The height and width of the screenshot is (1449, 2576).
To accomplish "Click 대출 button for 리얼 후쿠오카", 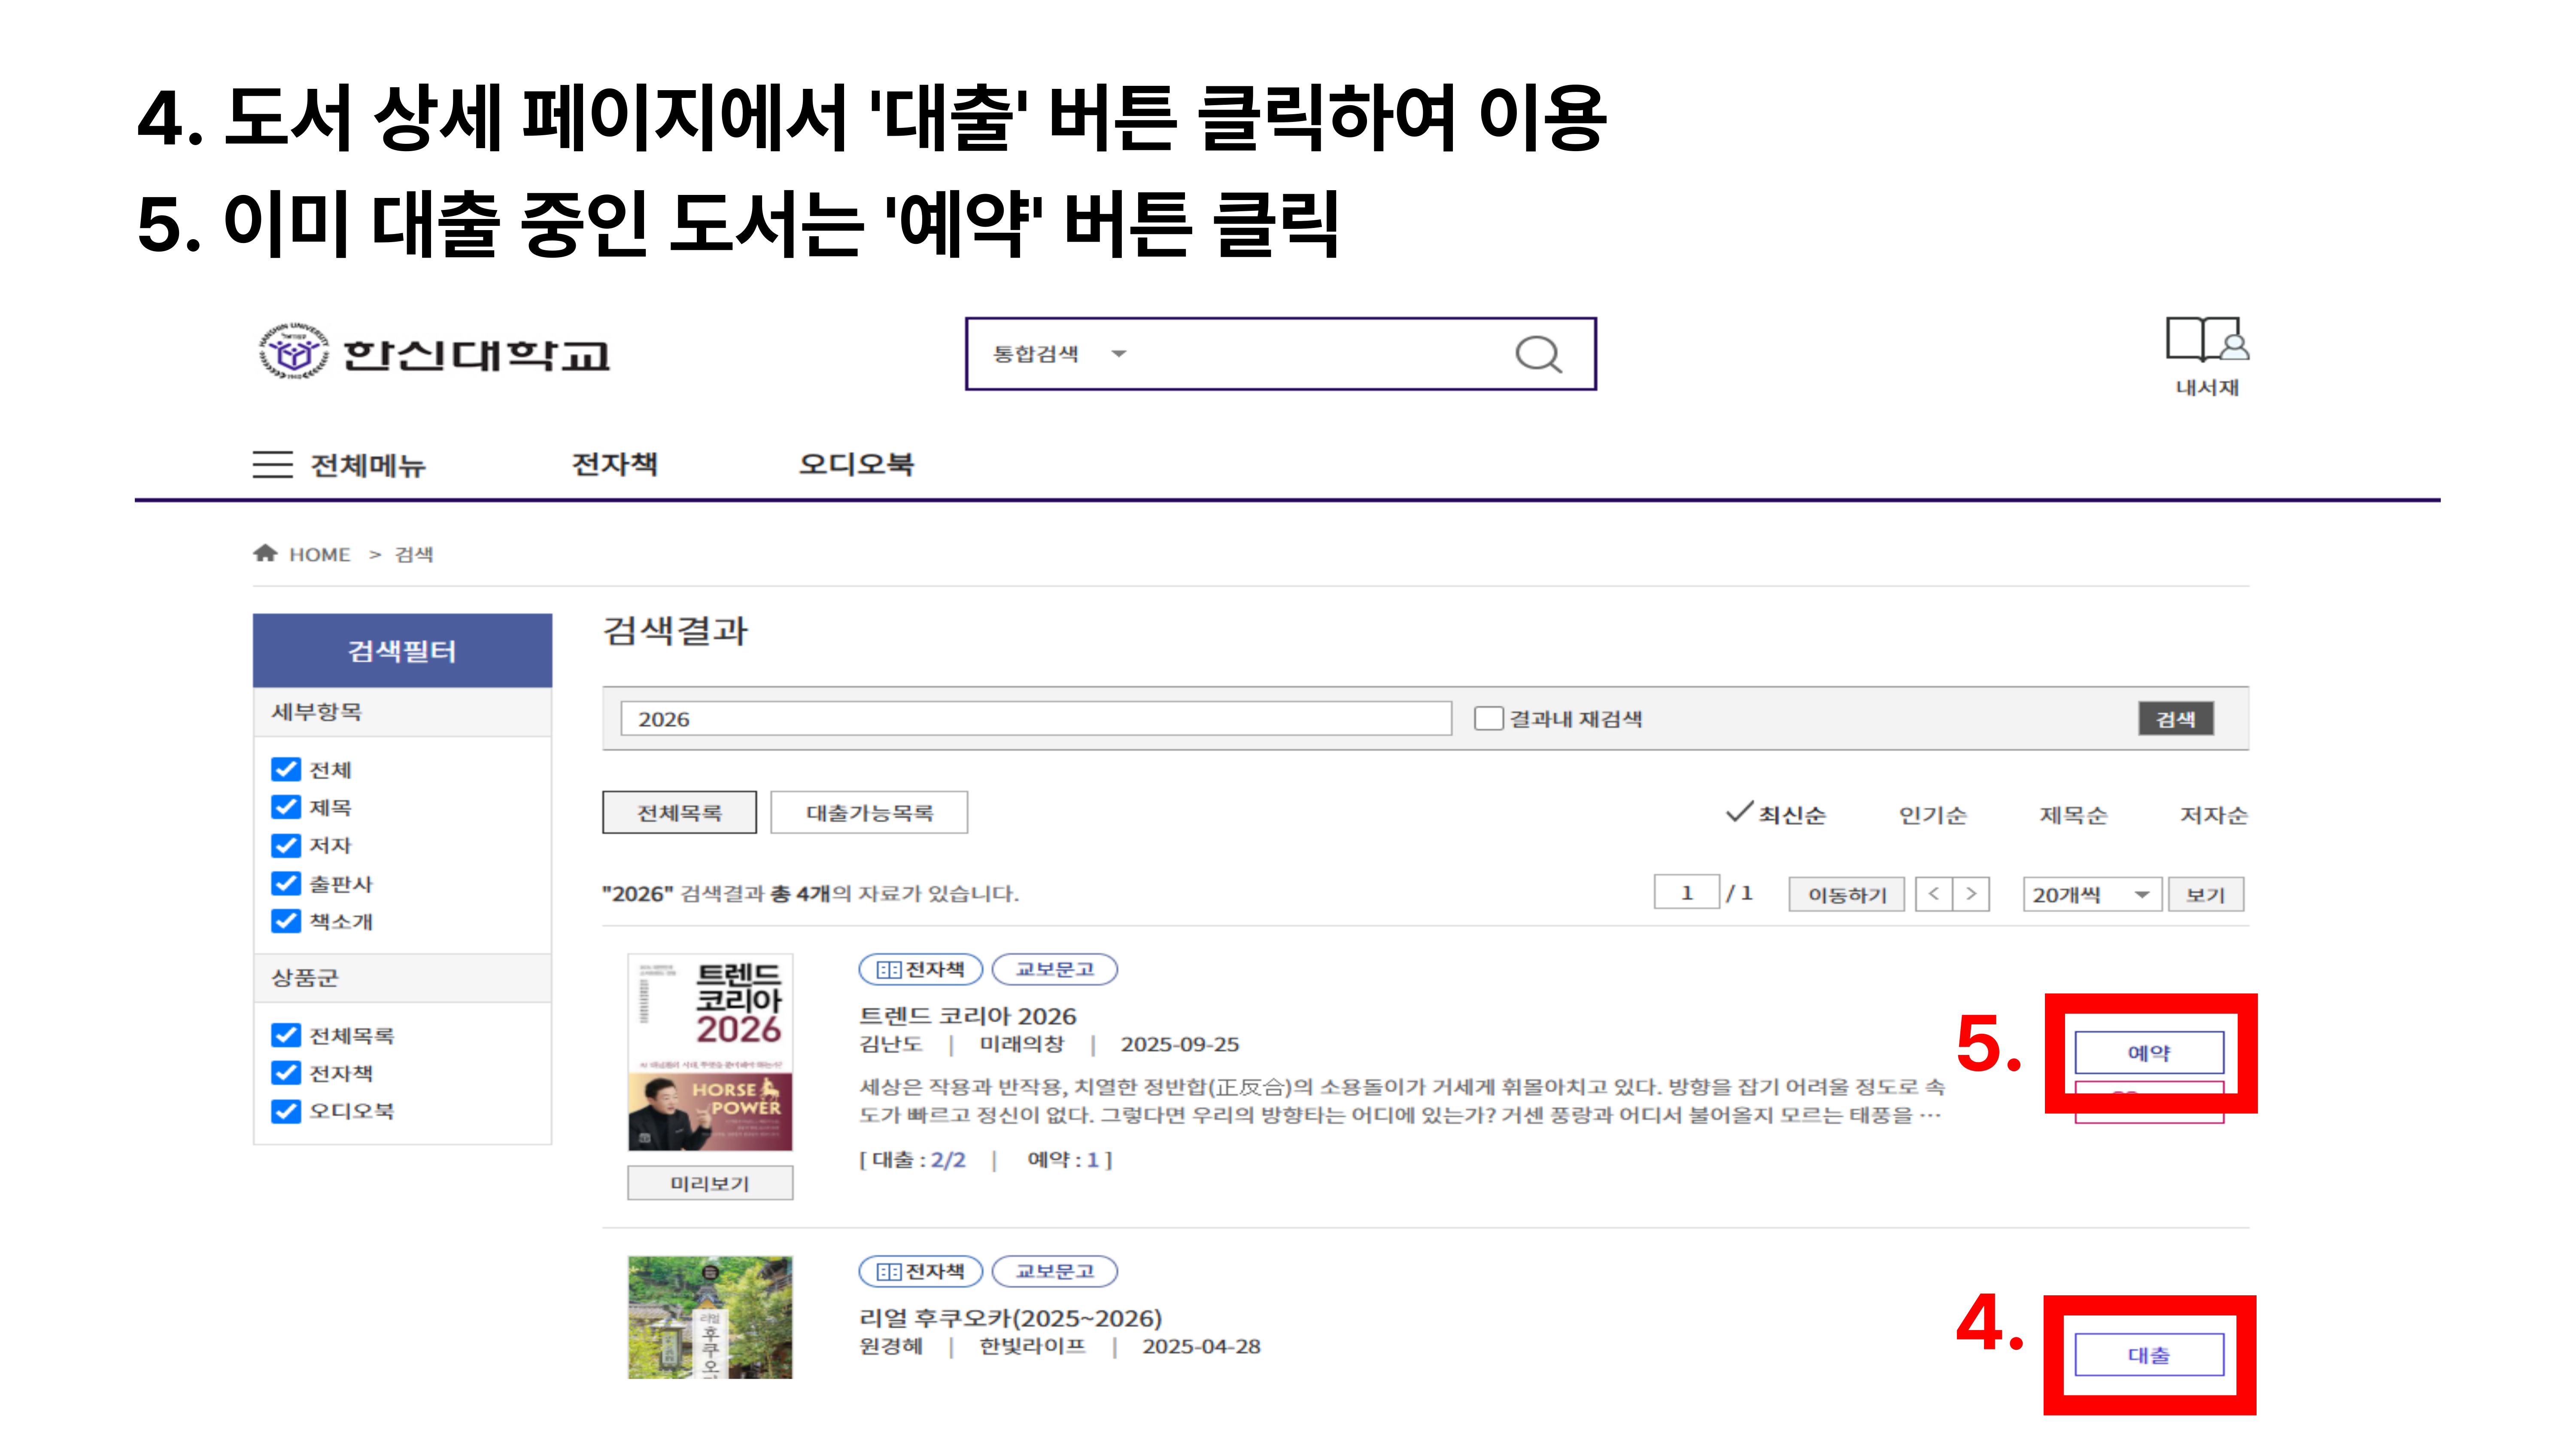I will pos(2148,1355).
